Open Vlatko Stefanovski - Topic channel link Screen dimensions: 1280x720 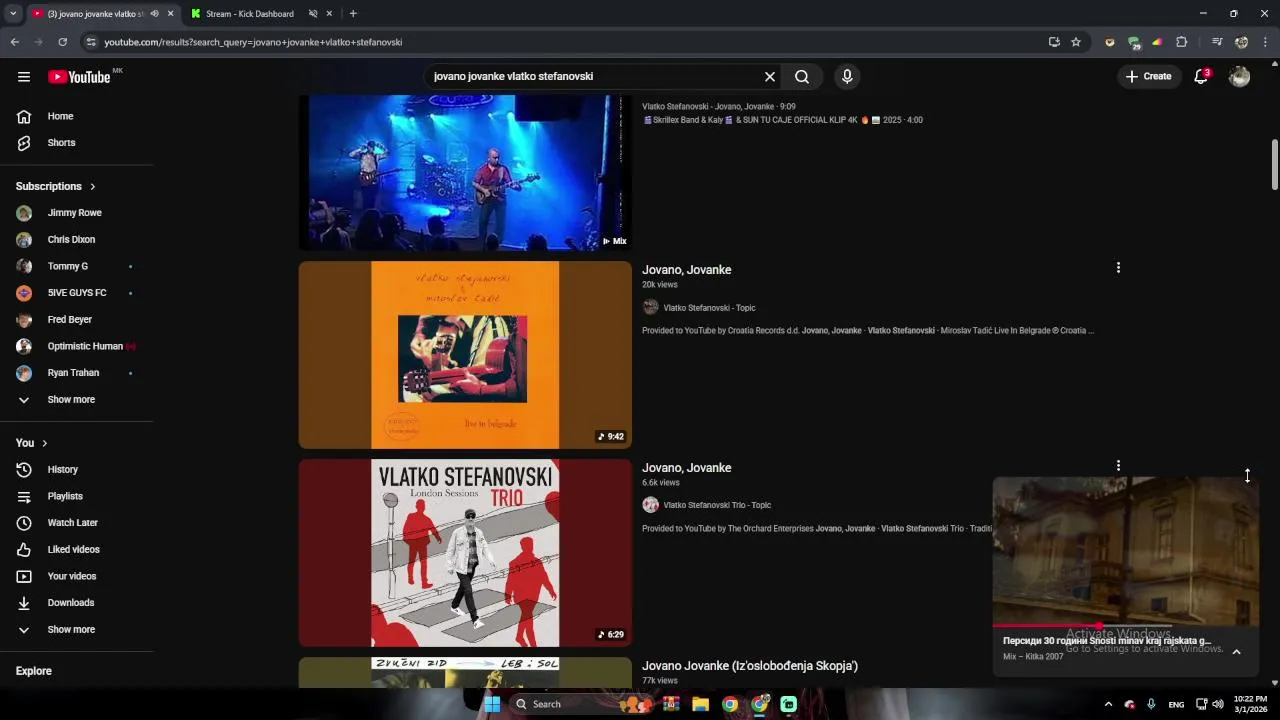coord(709,308)
